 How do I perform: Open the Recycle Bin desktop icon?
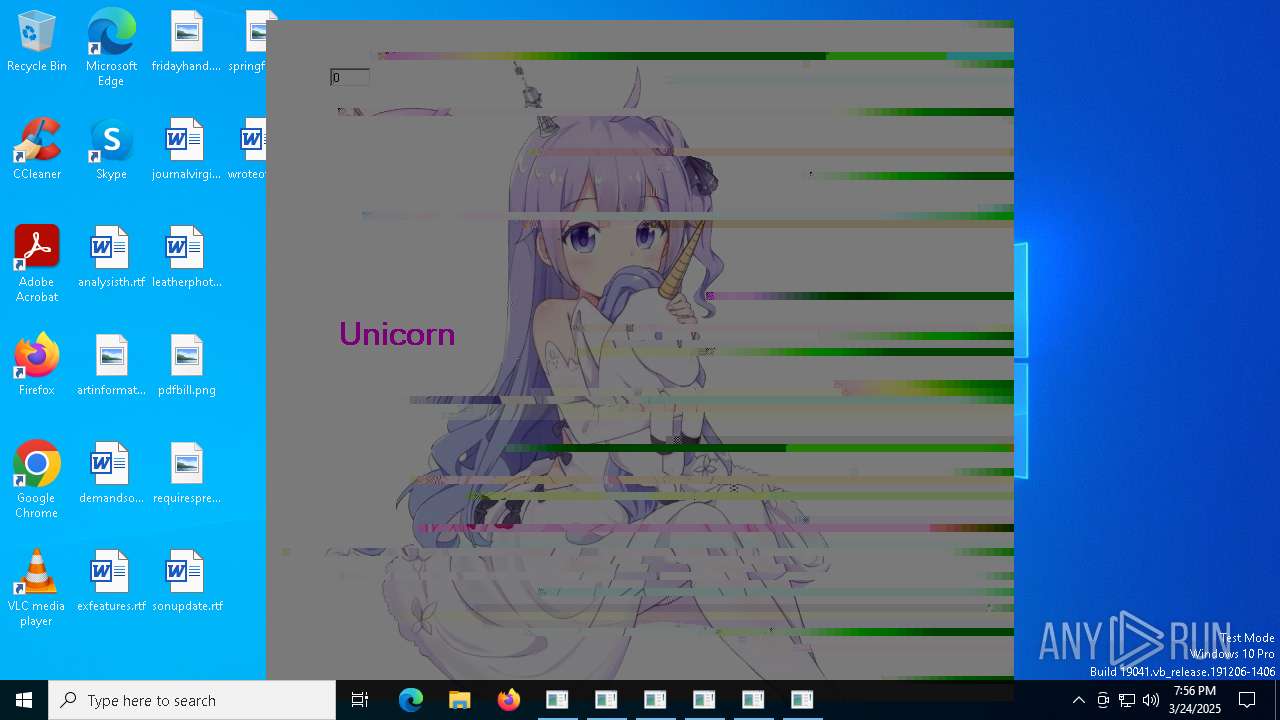pos(37,42)
